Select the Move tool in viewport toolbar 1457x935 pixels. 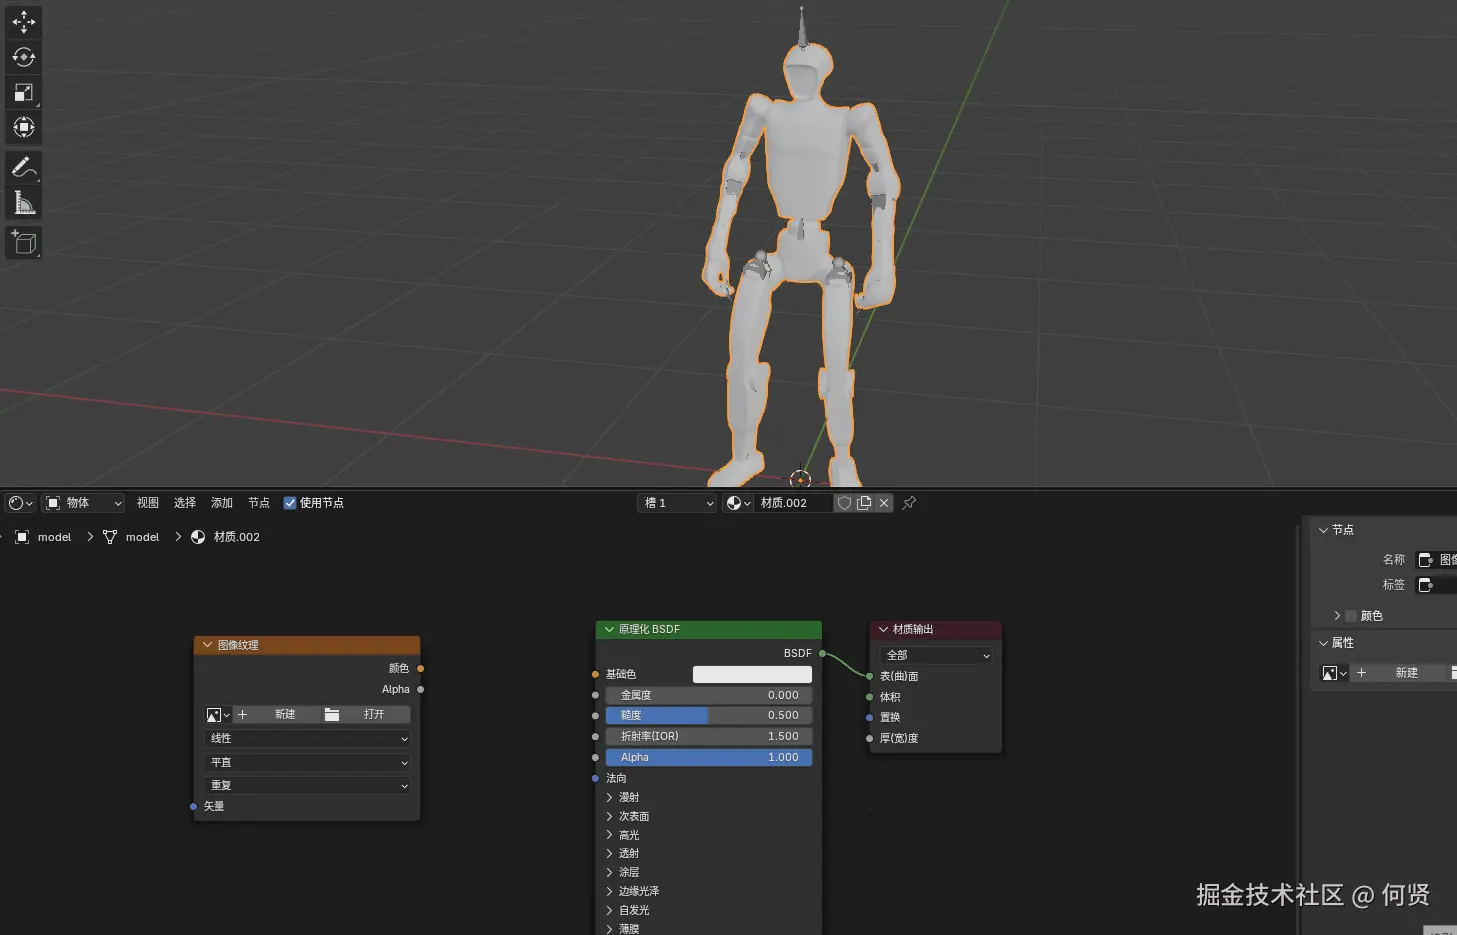click(x=23, y=21)
